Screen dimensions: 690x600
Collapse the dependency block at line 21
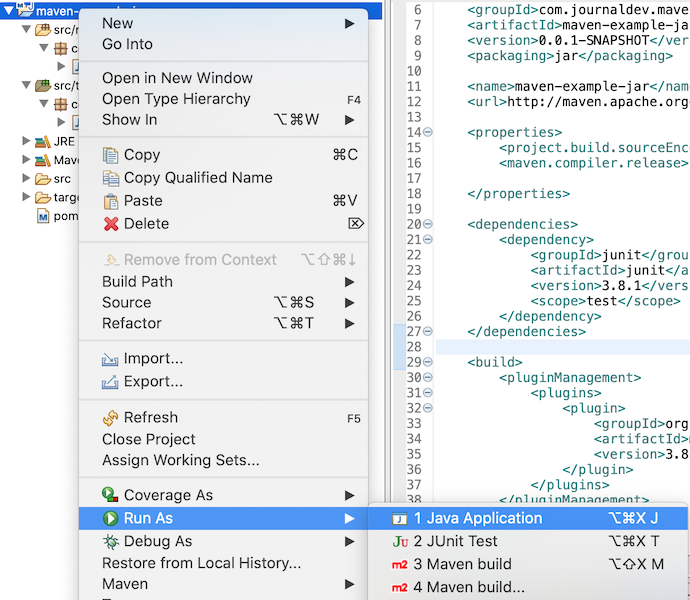[428, 239]
